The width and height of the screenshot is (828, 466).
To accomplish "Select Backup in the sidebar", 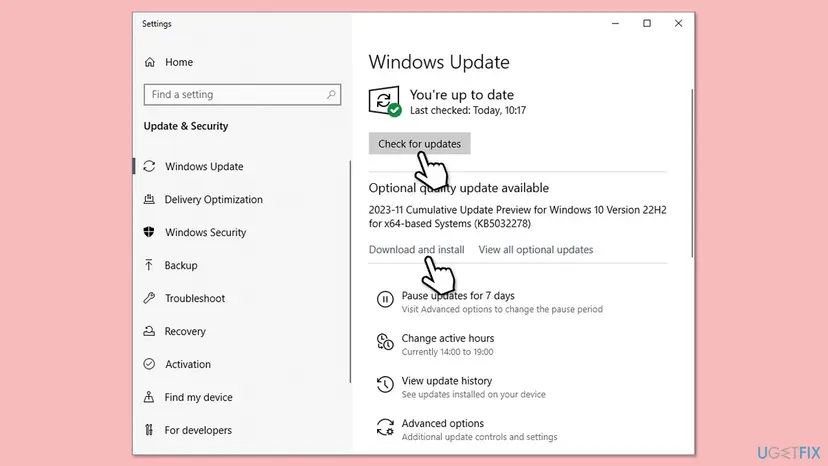I will pos(181,265).
